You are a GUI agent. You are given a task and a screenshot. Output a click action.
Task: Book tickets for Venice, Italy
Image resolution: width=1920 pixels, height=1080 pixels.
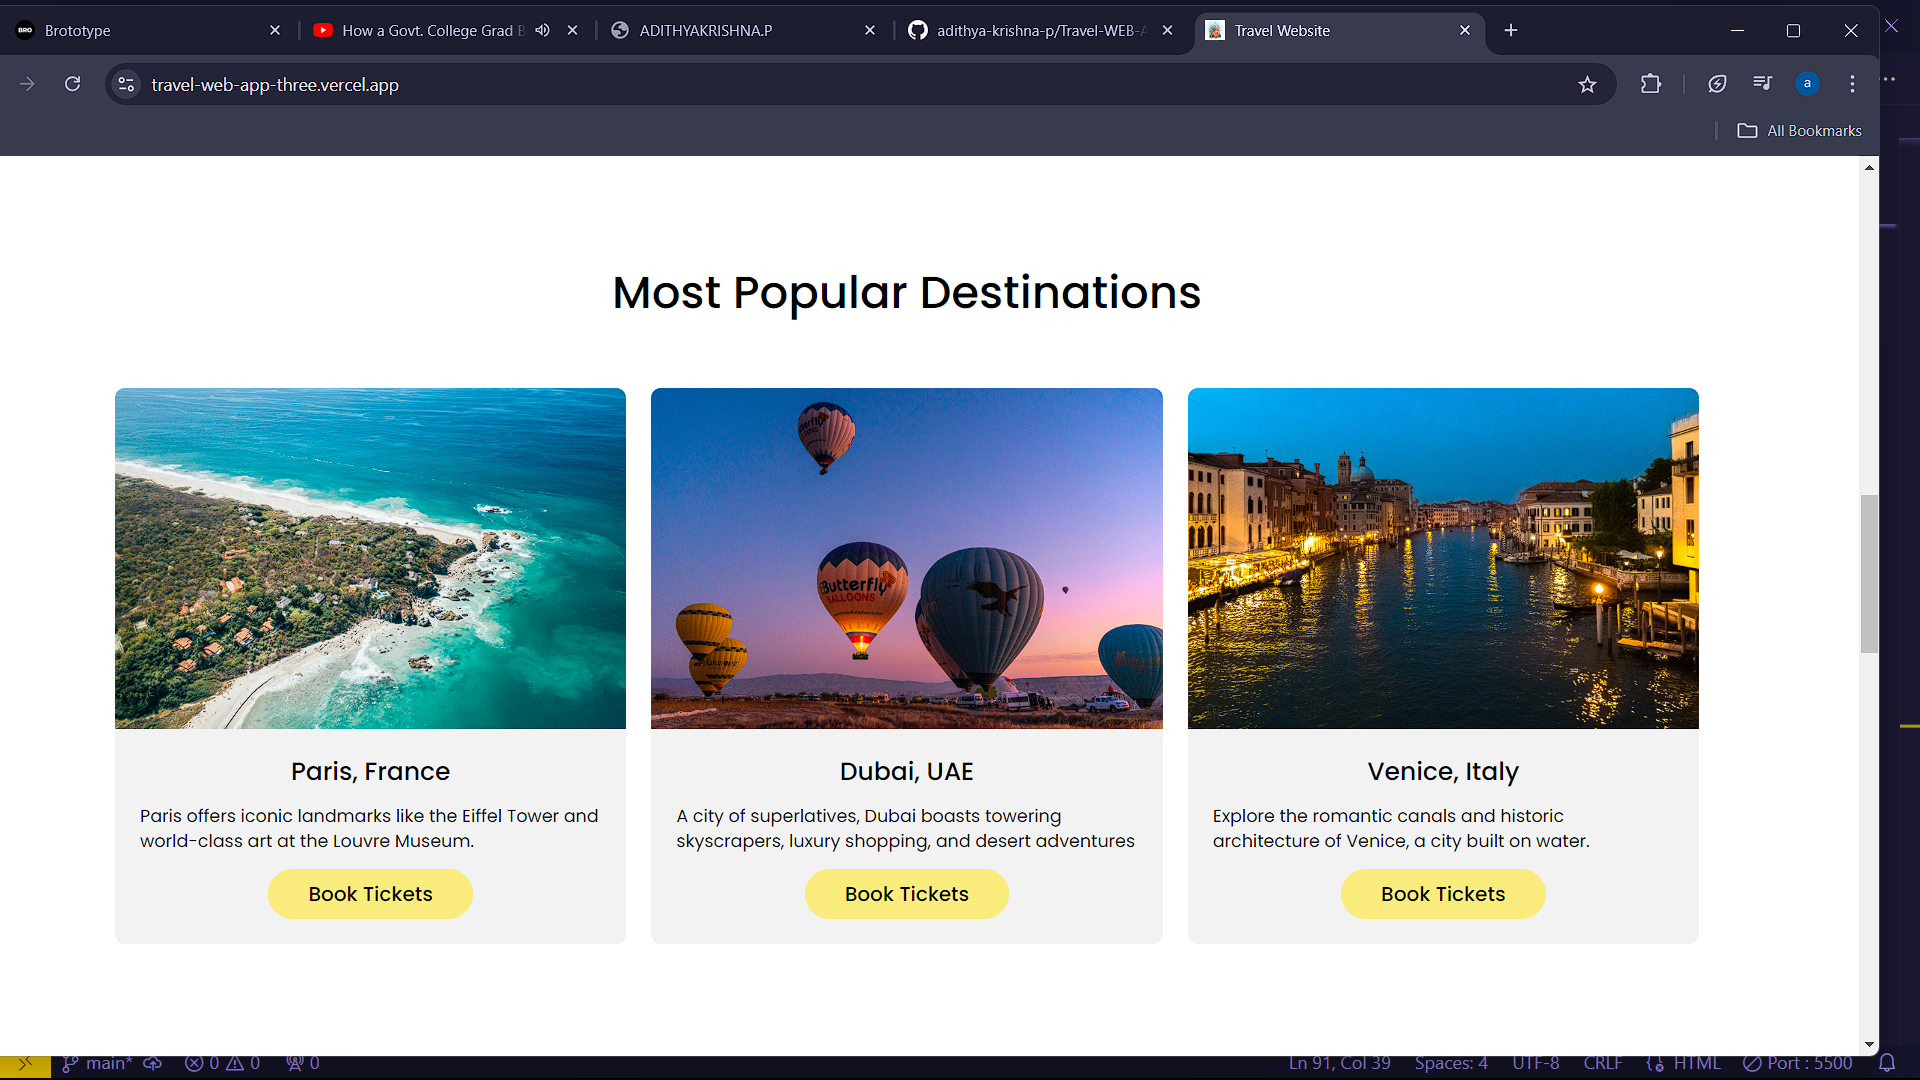click(x=1442, y=894)
